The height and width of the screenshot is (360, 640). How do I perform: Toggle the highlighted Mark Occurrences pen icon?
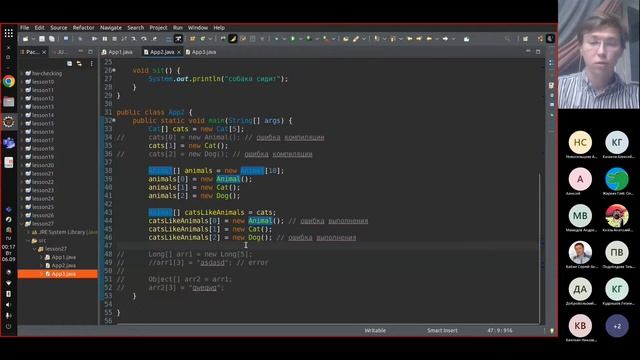pos(233,39)
